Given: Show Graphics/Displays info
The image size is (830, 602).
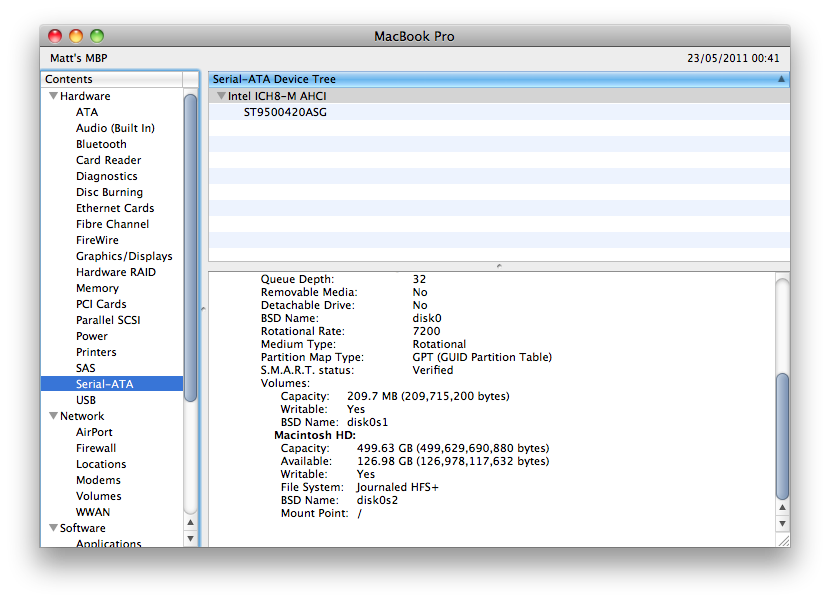Looking at the screenshot, I should click(x=124, y=256).
